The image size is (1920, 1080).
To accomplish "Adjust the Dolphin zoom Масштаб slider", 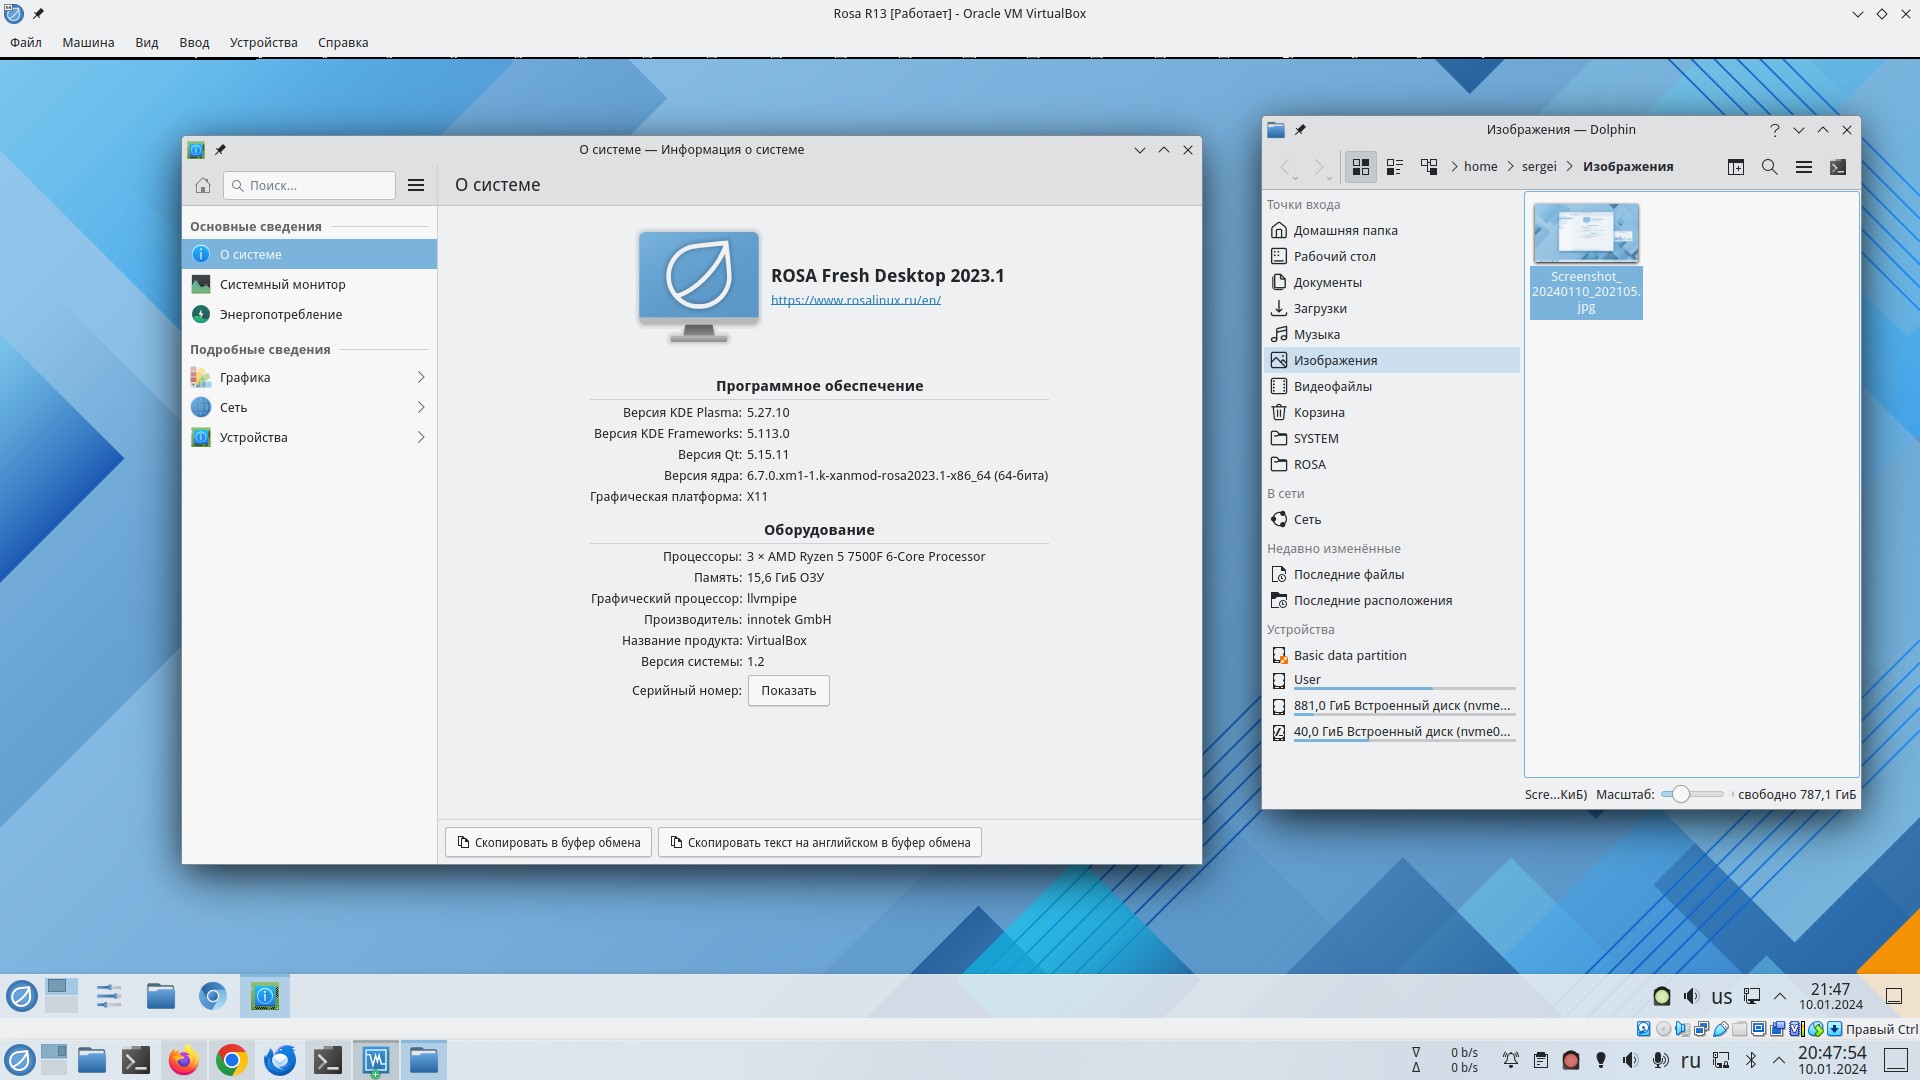I will pyautogui.click(x=1681, y=794).
